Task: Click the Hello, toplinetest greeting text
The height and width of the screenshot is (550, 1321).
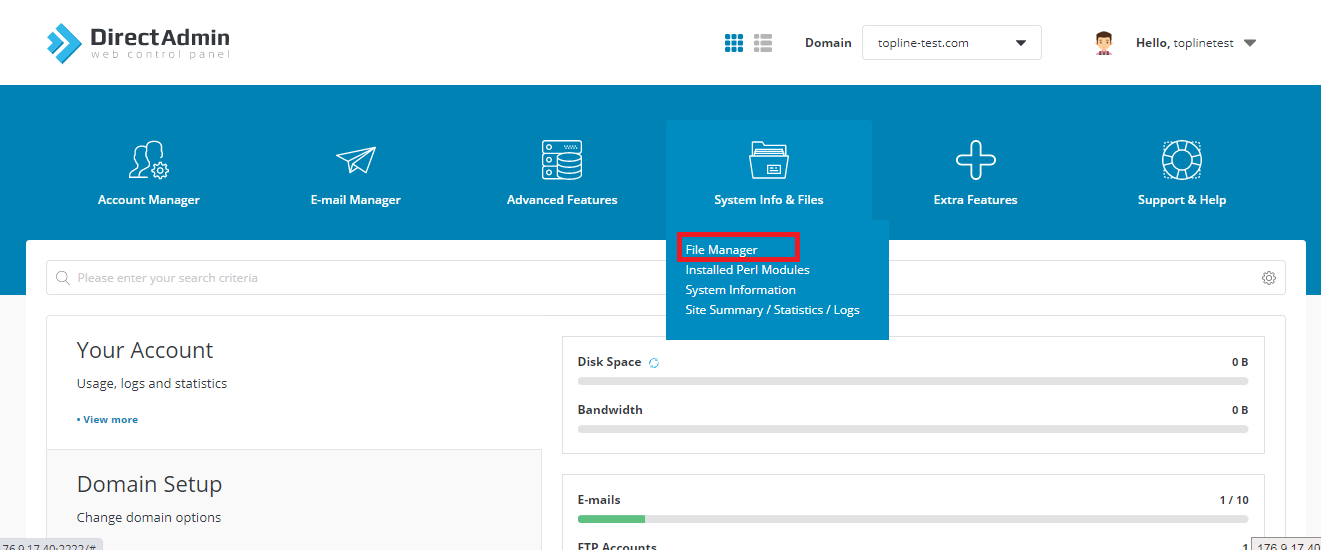Action: pos(1185,43)
